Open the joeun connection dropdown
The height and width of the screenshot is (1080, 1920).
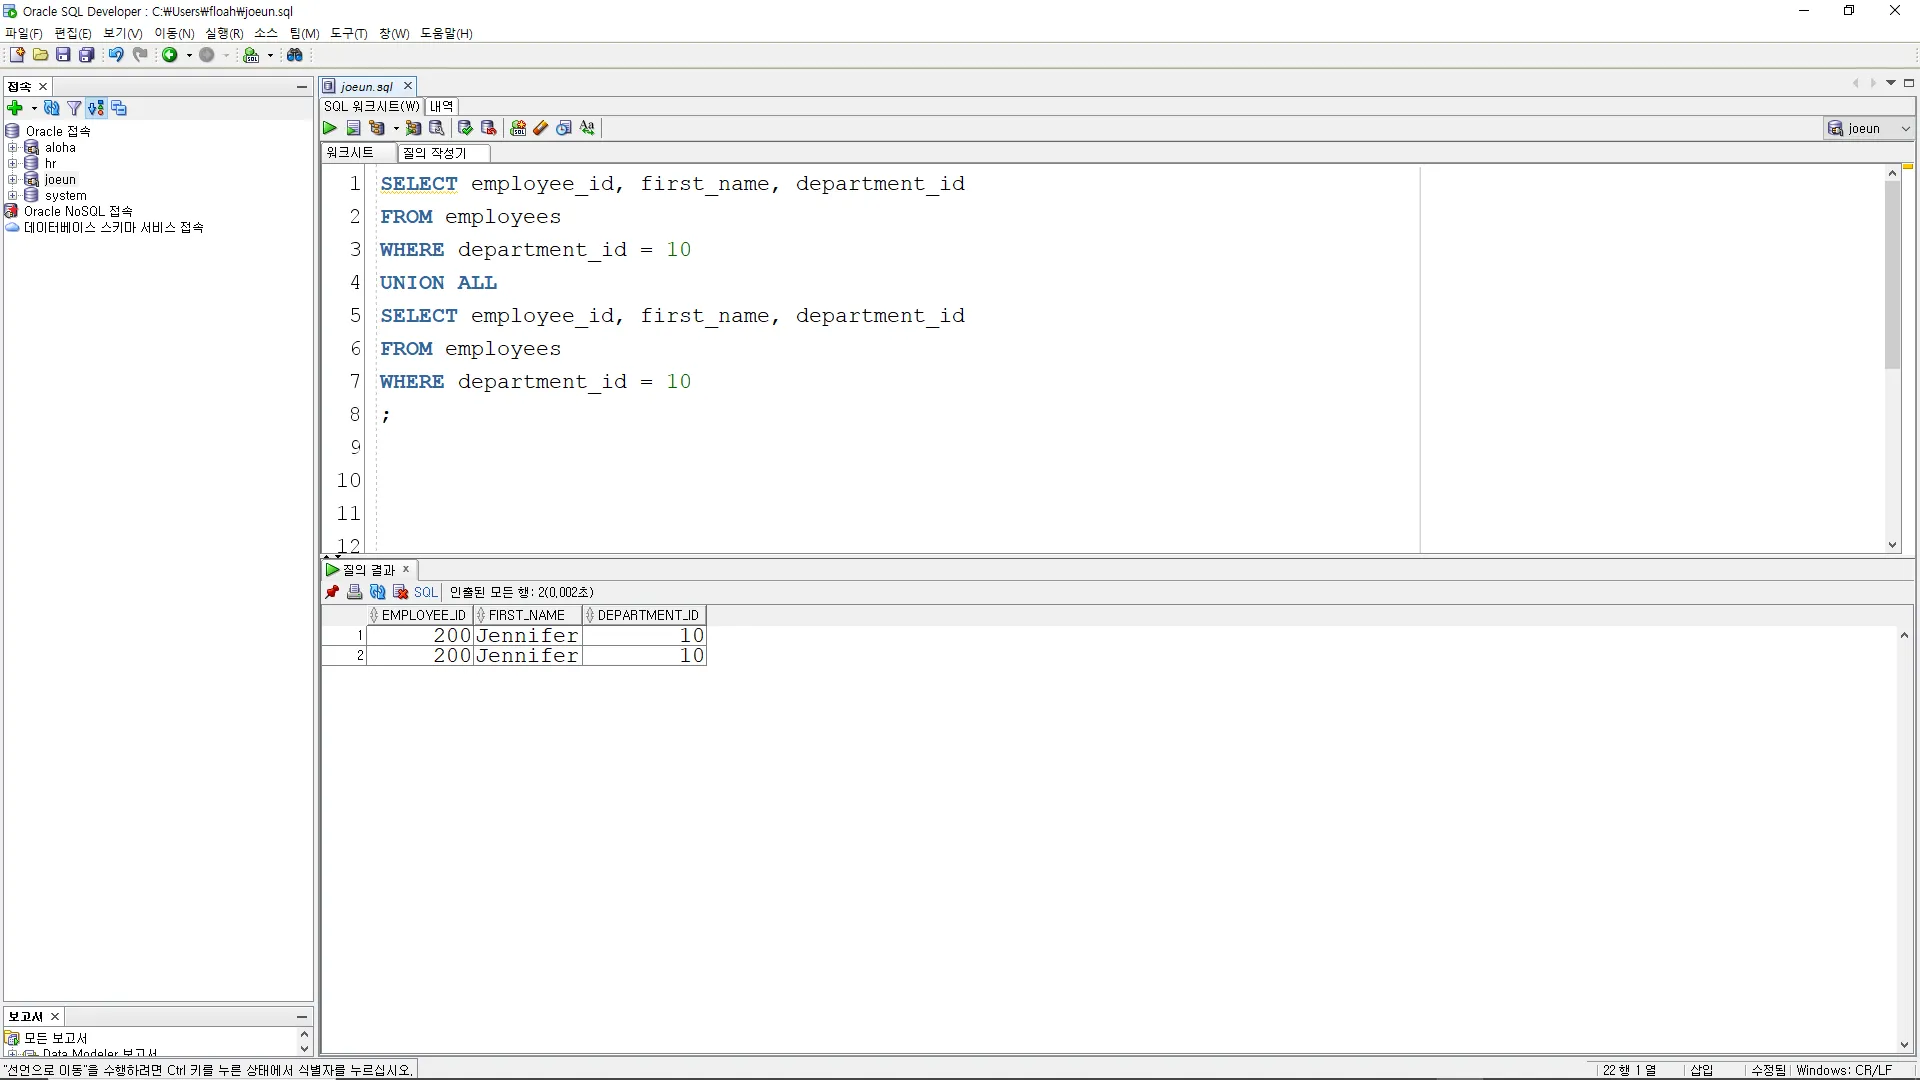[1905, 128]
